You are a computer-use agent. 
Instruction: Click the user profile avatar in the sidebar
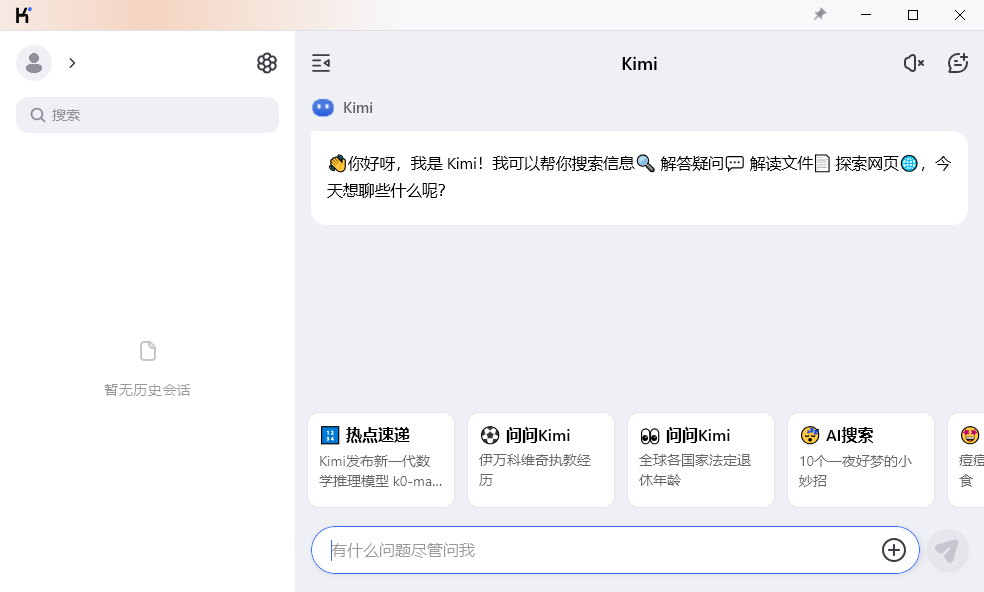click(34, 62)
